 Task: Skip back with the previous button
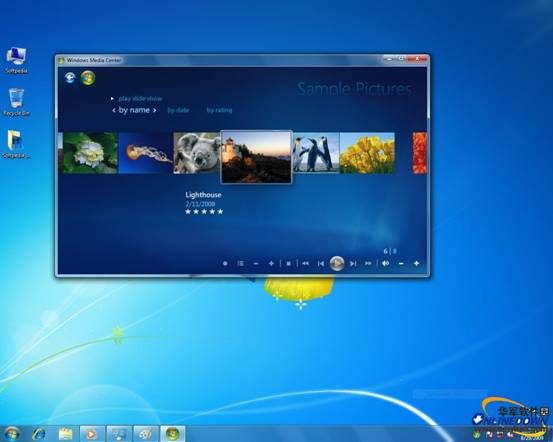[321, 264]
